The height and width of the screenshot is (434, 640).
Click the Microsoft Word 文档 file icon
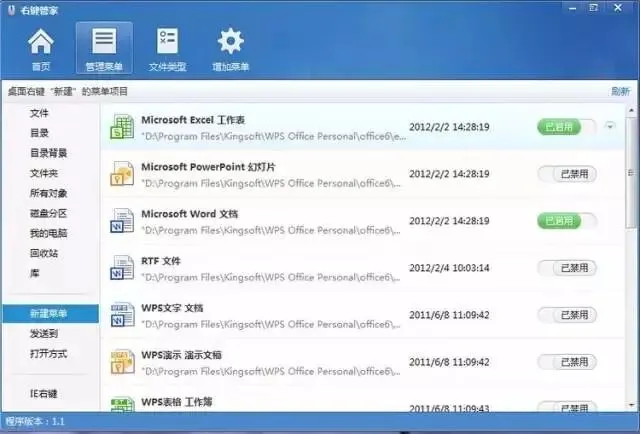[122, 220]
